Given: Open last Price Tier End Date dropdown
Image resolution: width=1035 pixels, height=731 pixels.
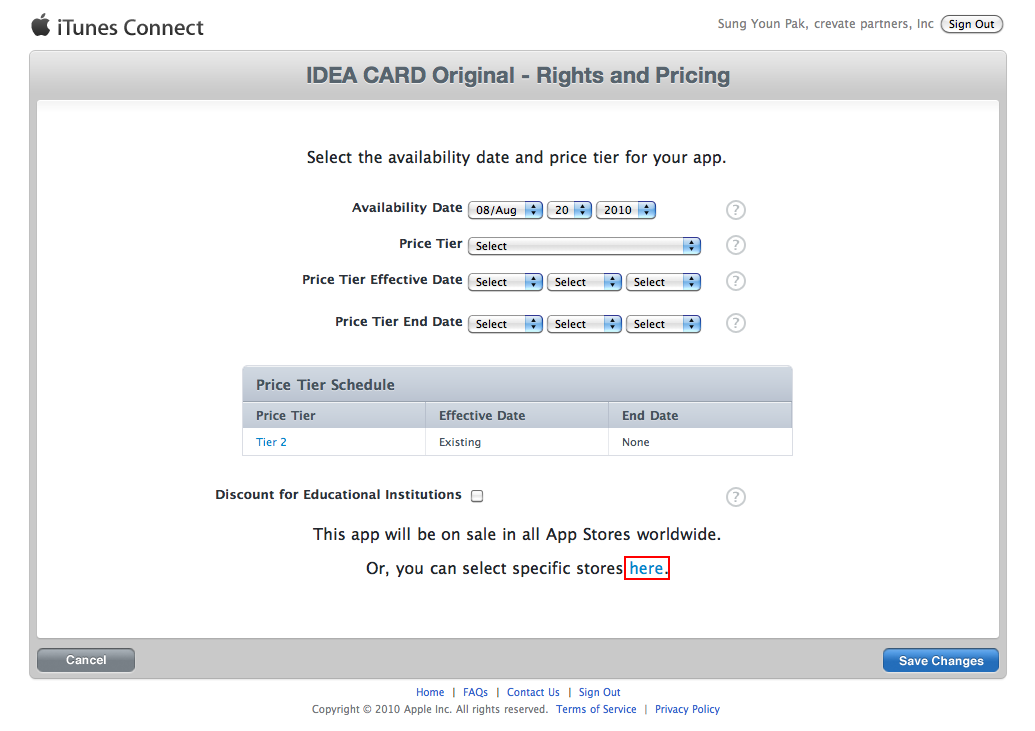Looking at the screenshot, I should point(663,324).
